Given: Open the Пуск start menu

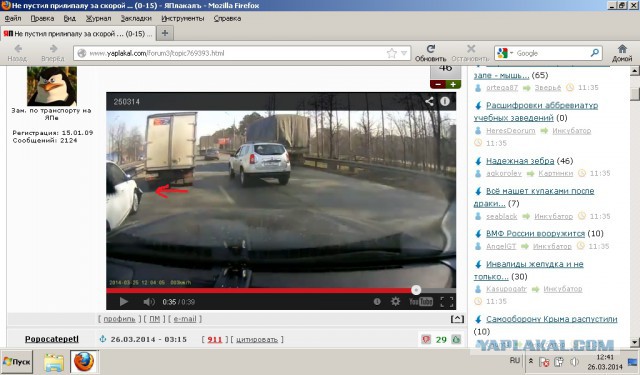Looking at the screenshot, I should pyautogui.click(x=17, y=362).
